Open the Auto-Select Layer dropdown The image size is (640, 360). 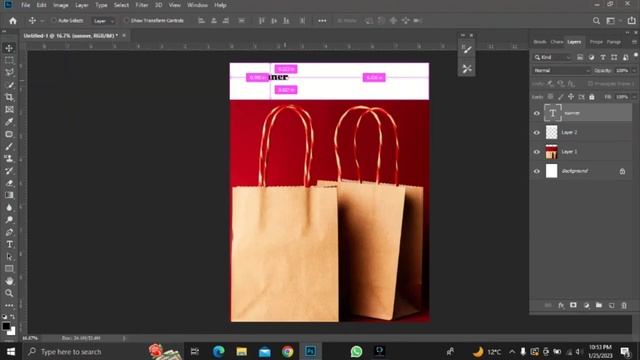pyautogui.click(x=103, y=21)
